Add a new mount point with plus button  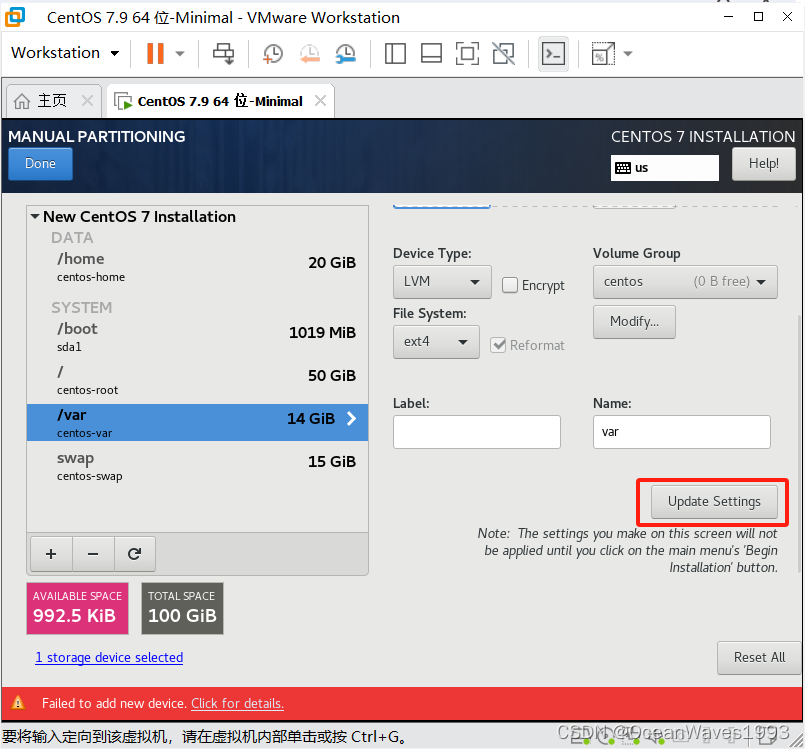pos(51,554)
